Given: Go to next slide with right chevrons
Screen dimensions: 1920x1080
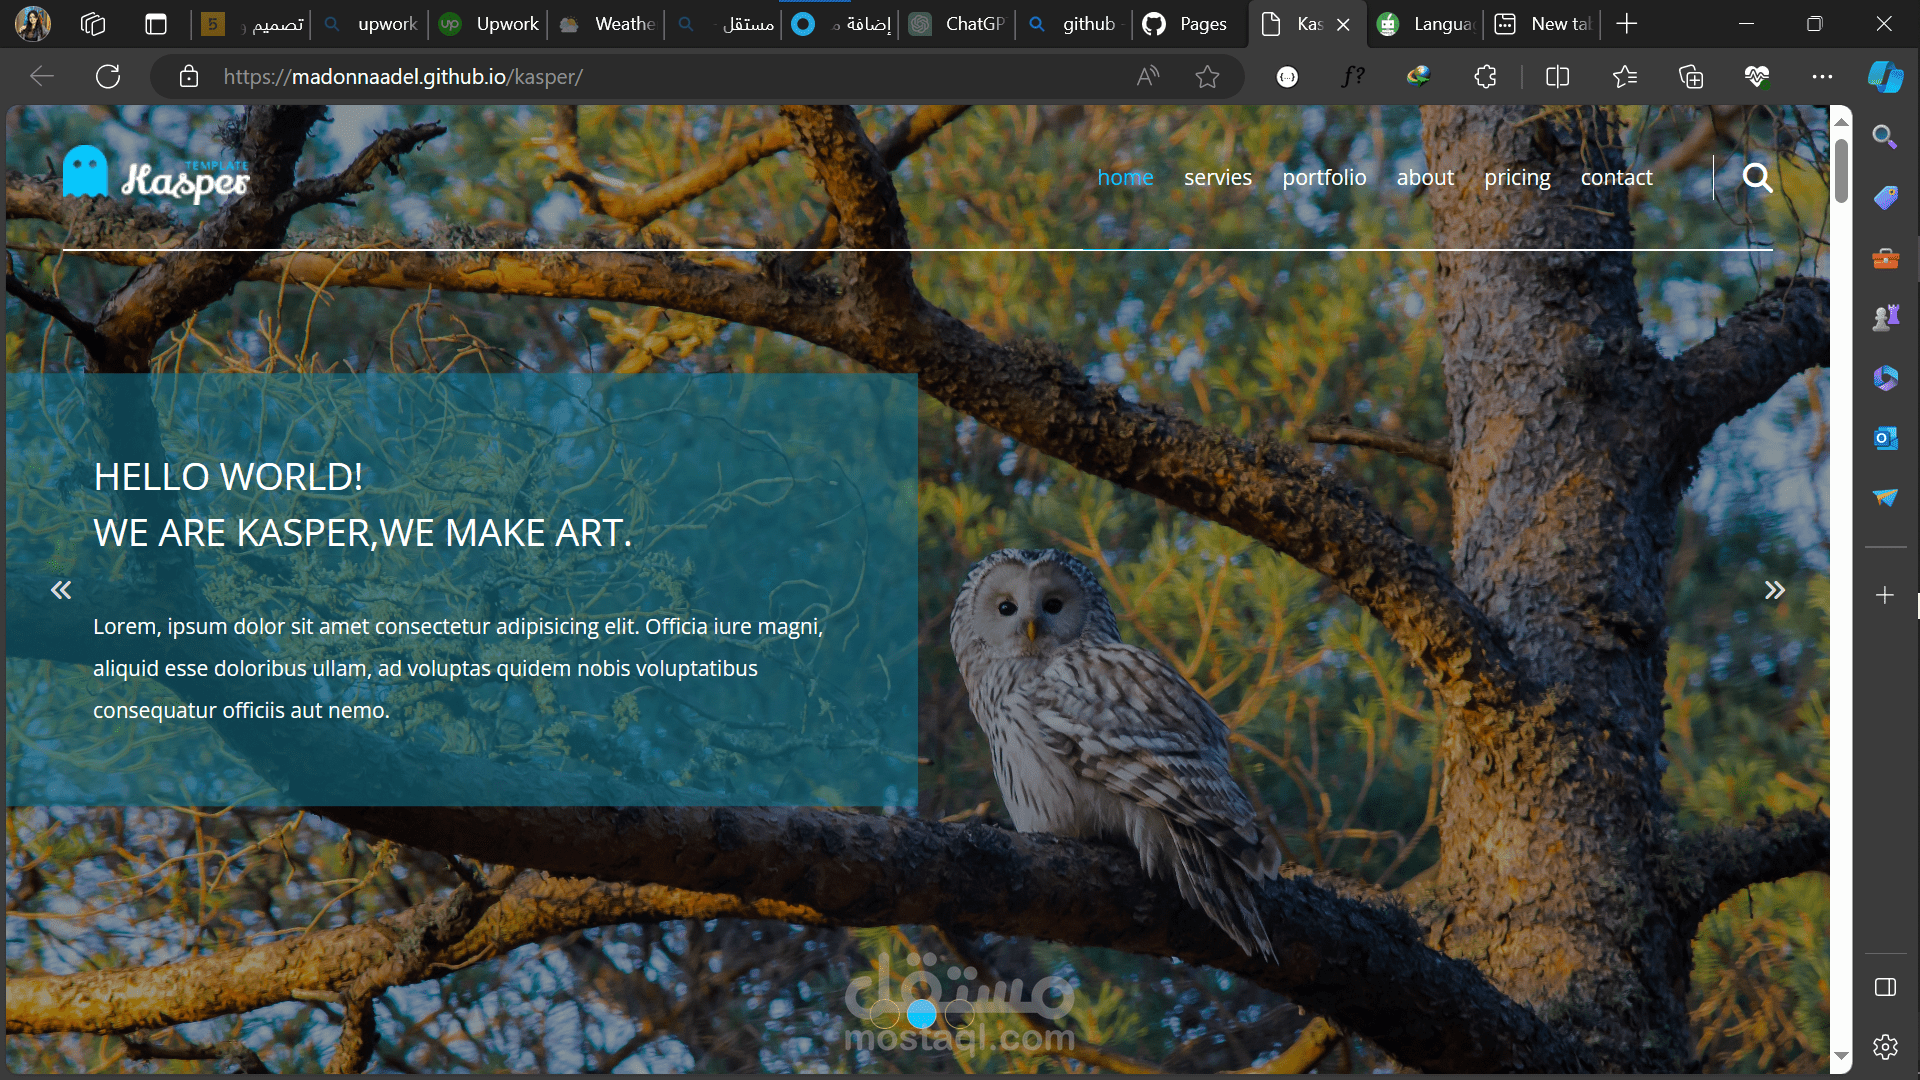Looking at the screenshot, I should (x=1774, y=590).
